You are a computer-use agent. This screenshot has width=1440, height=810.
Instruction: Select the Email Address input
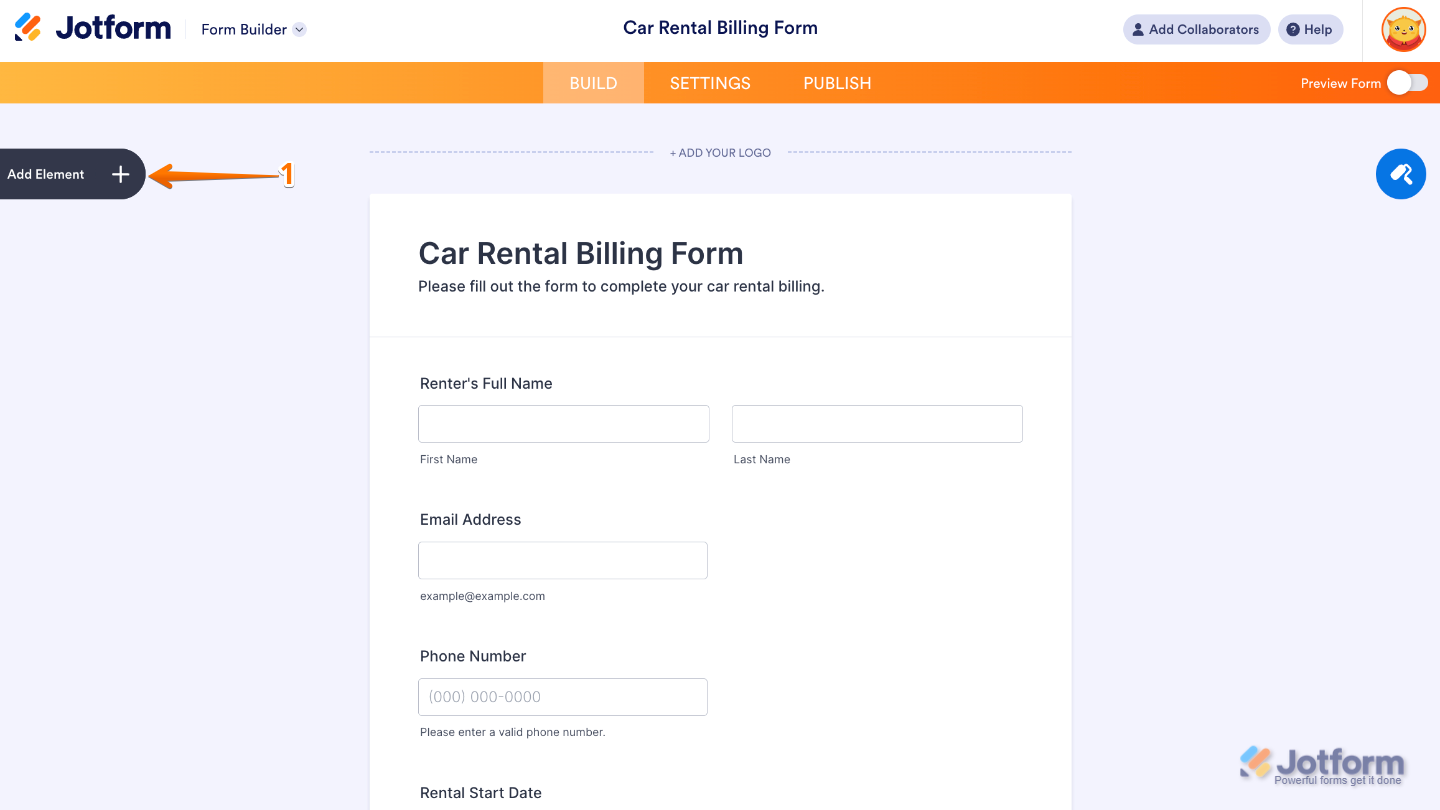click(x=562, y=560)
